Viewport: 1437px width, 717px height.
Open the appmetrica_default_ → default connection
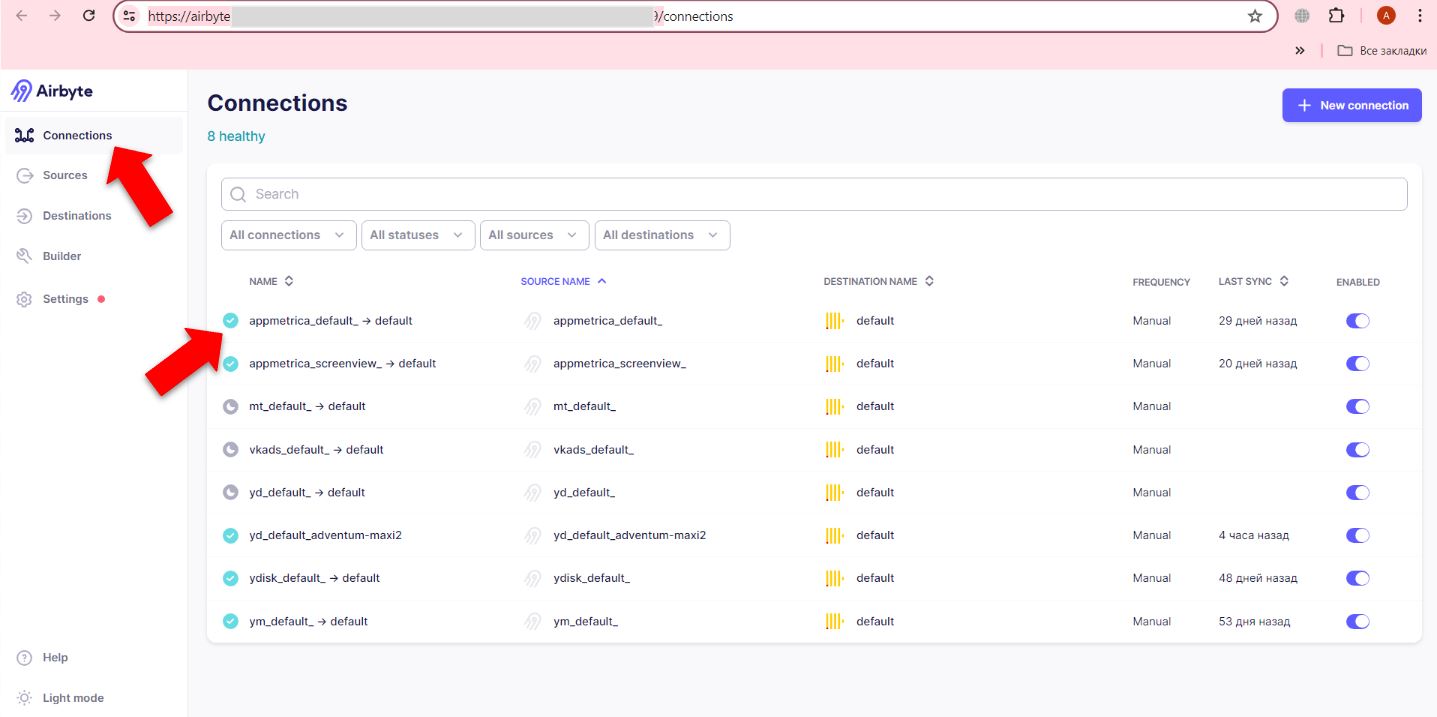pyautogui.click(x=331, y=321)
